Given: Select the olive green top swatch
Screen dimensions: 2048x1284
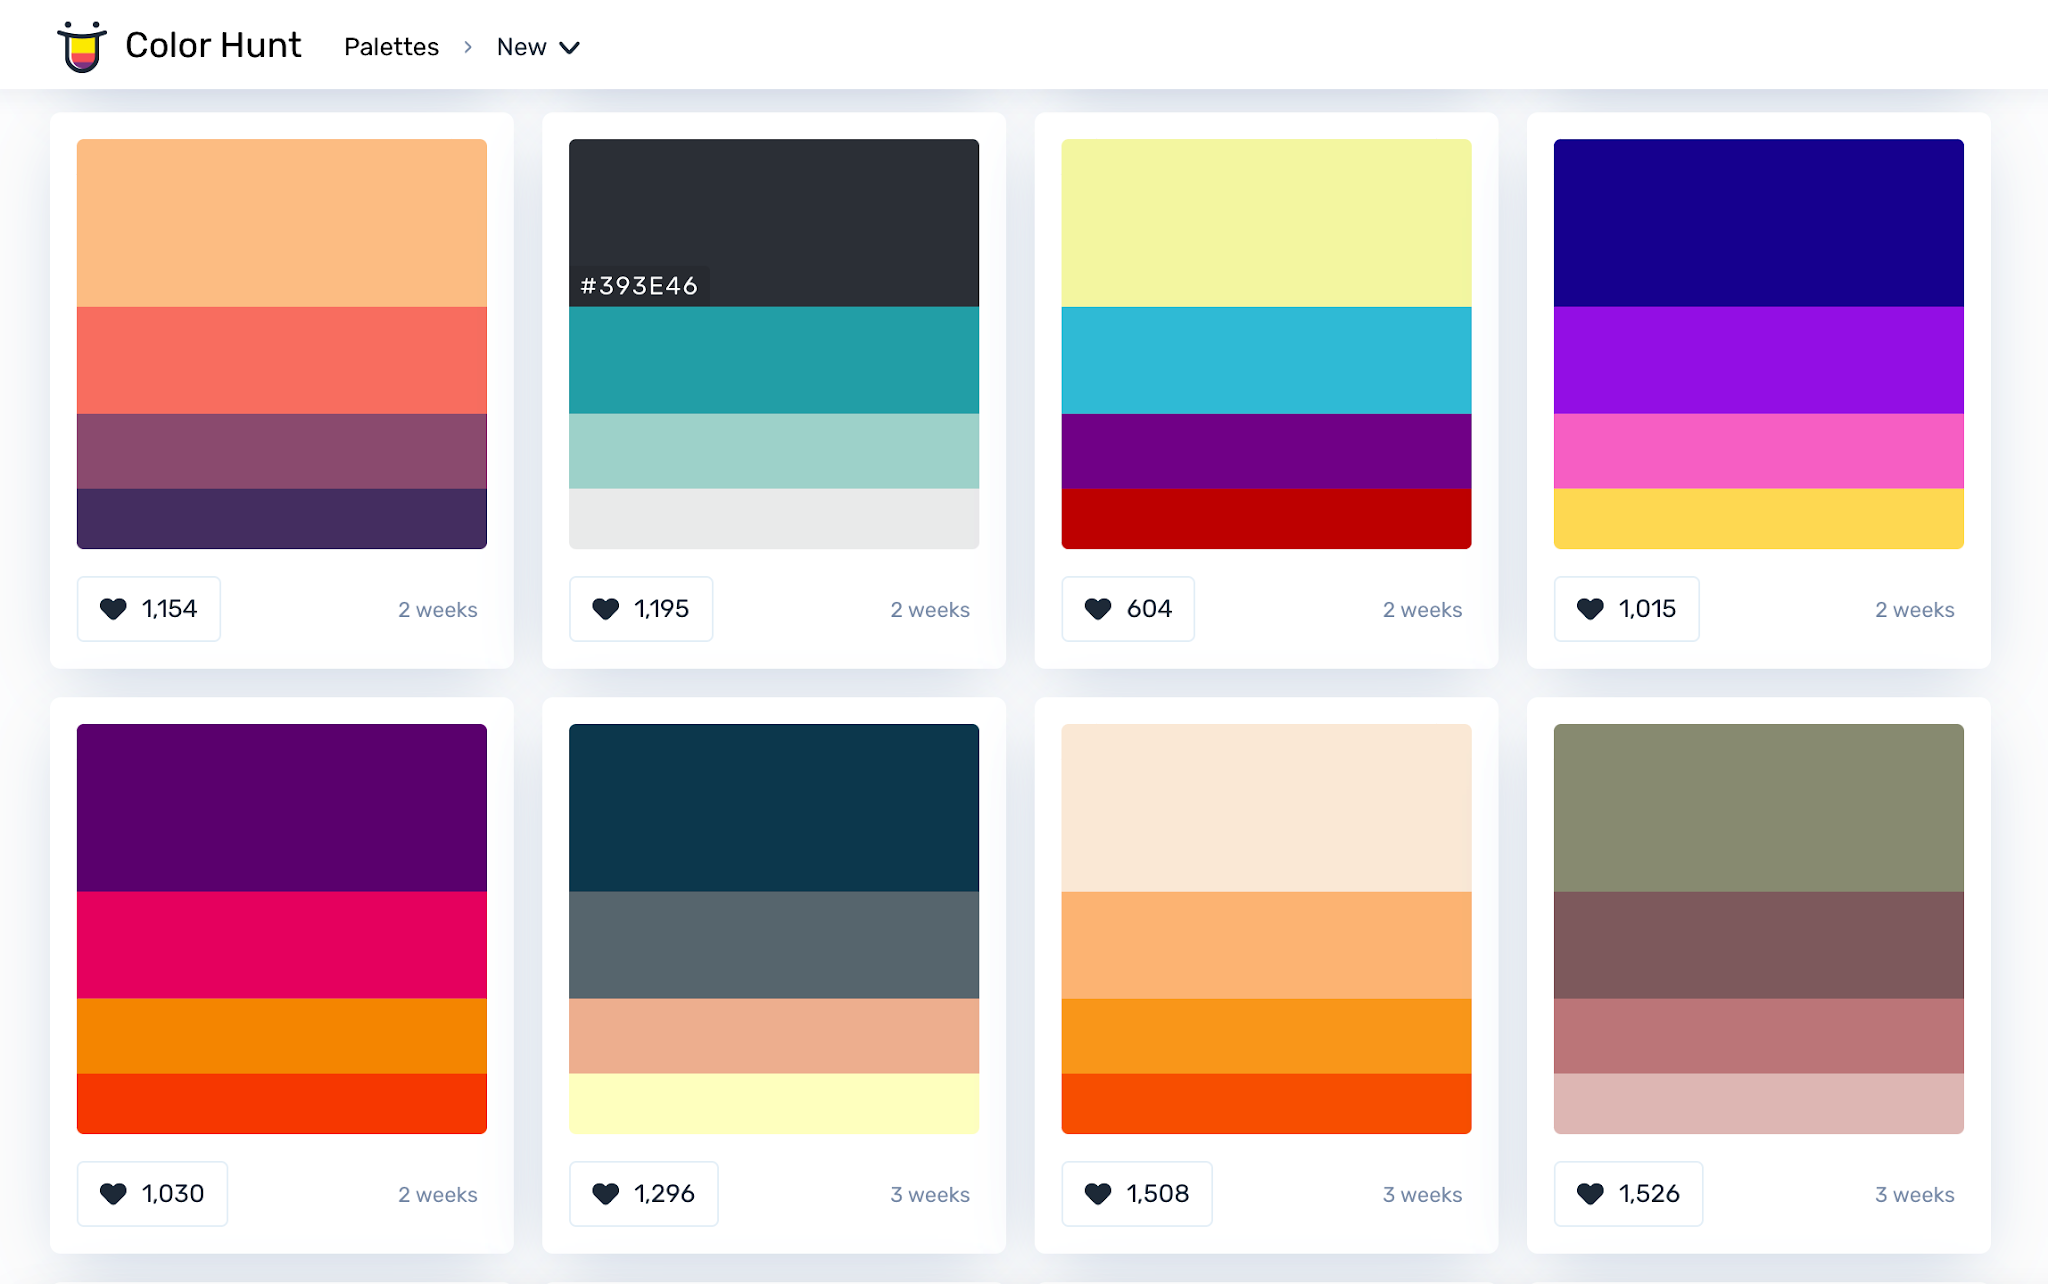Looking at the screenshot, I should click(1758, 807).
